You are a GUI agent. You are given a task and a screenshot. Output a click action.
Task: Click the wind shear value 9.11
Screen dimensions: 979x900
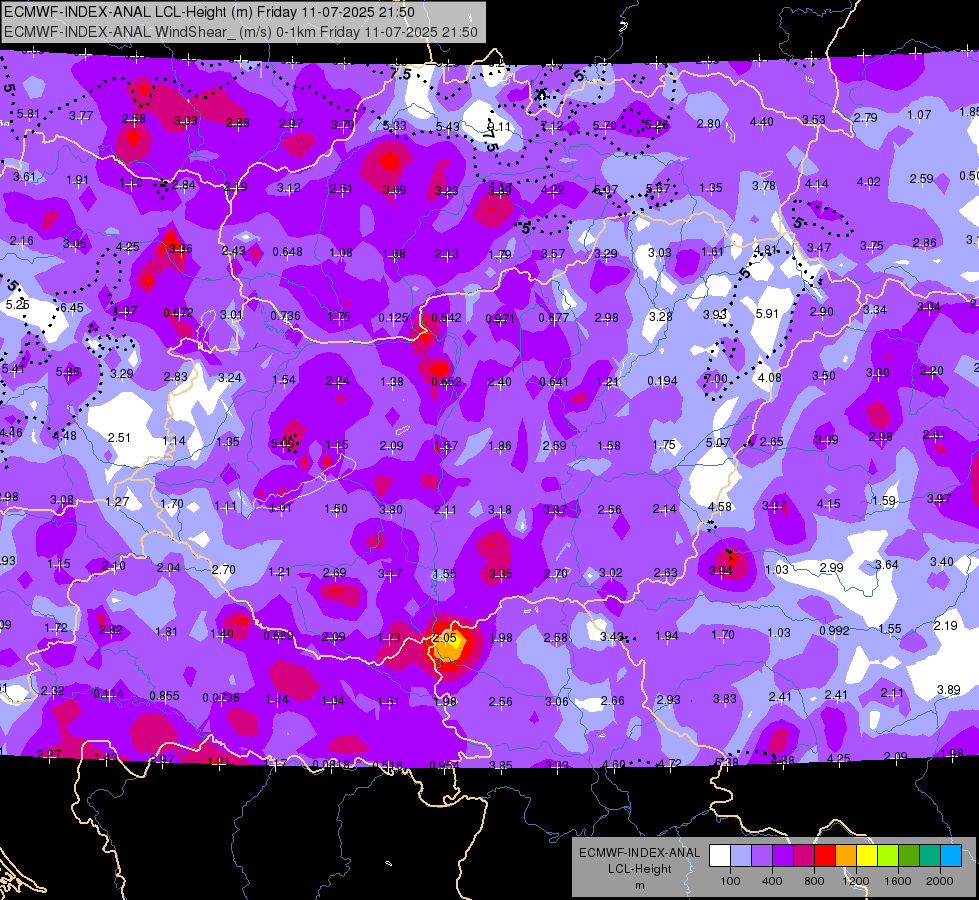(x=499, y=127)
